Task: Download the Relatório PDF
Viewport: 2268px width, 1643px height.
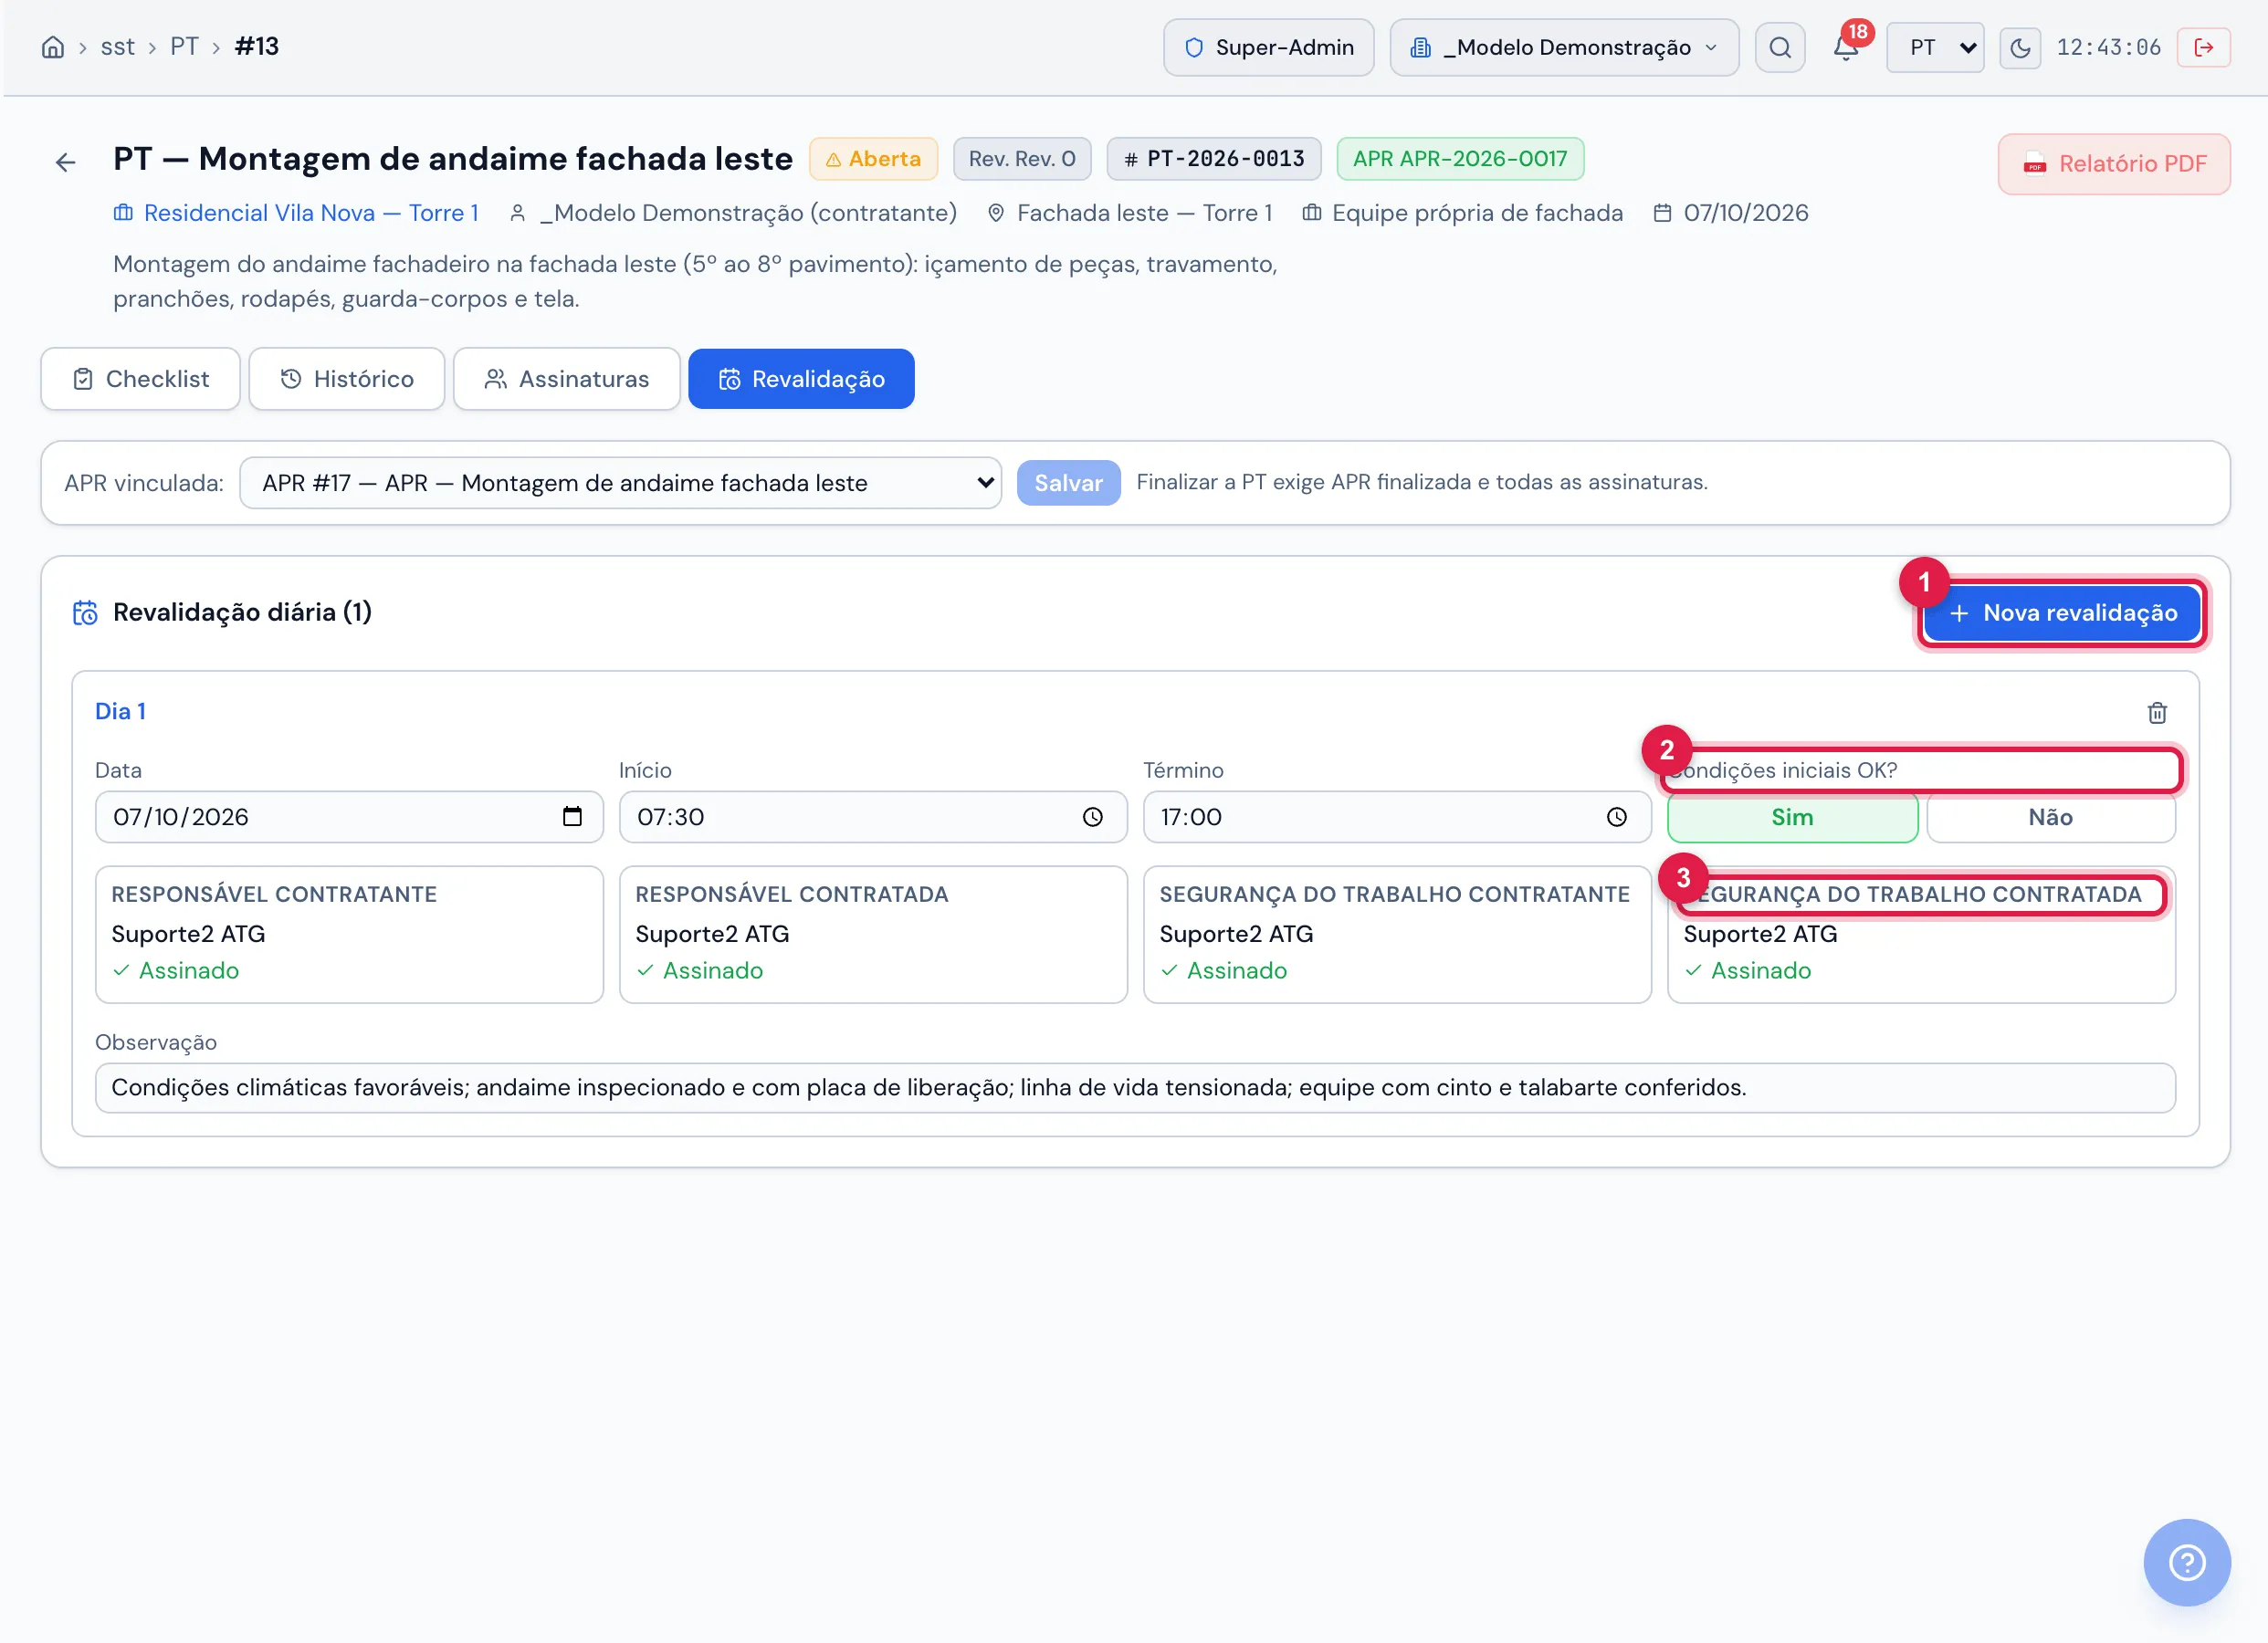Action: click(x=2114, y=164)
